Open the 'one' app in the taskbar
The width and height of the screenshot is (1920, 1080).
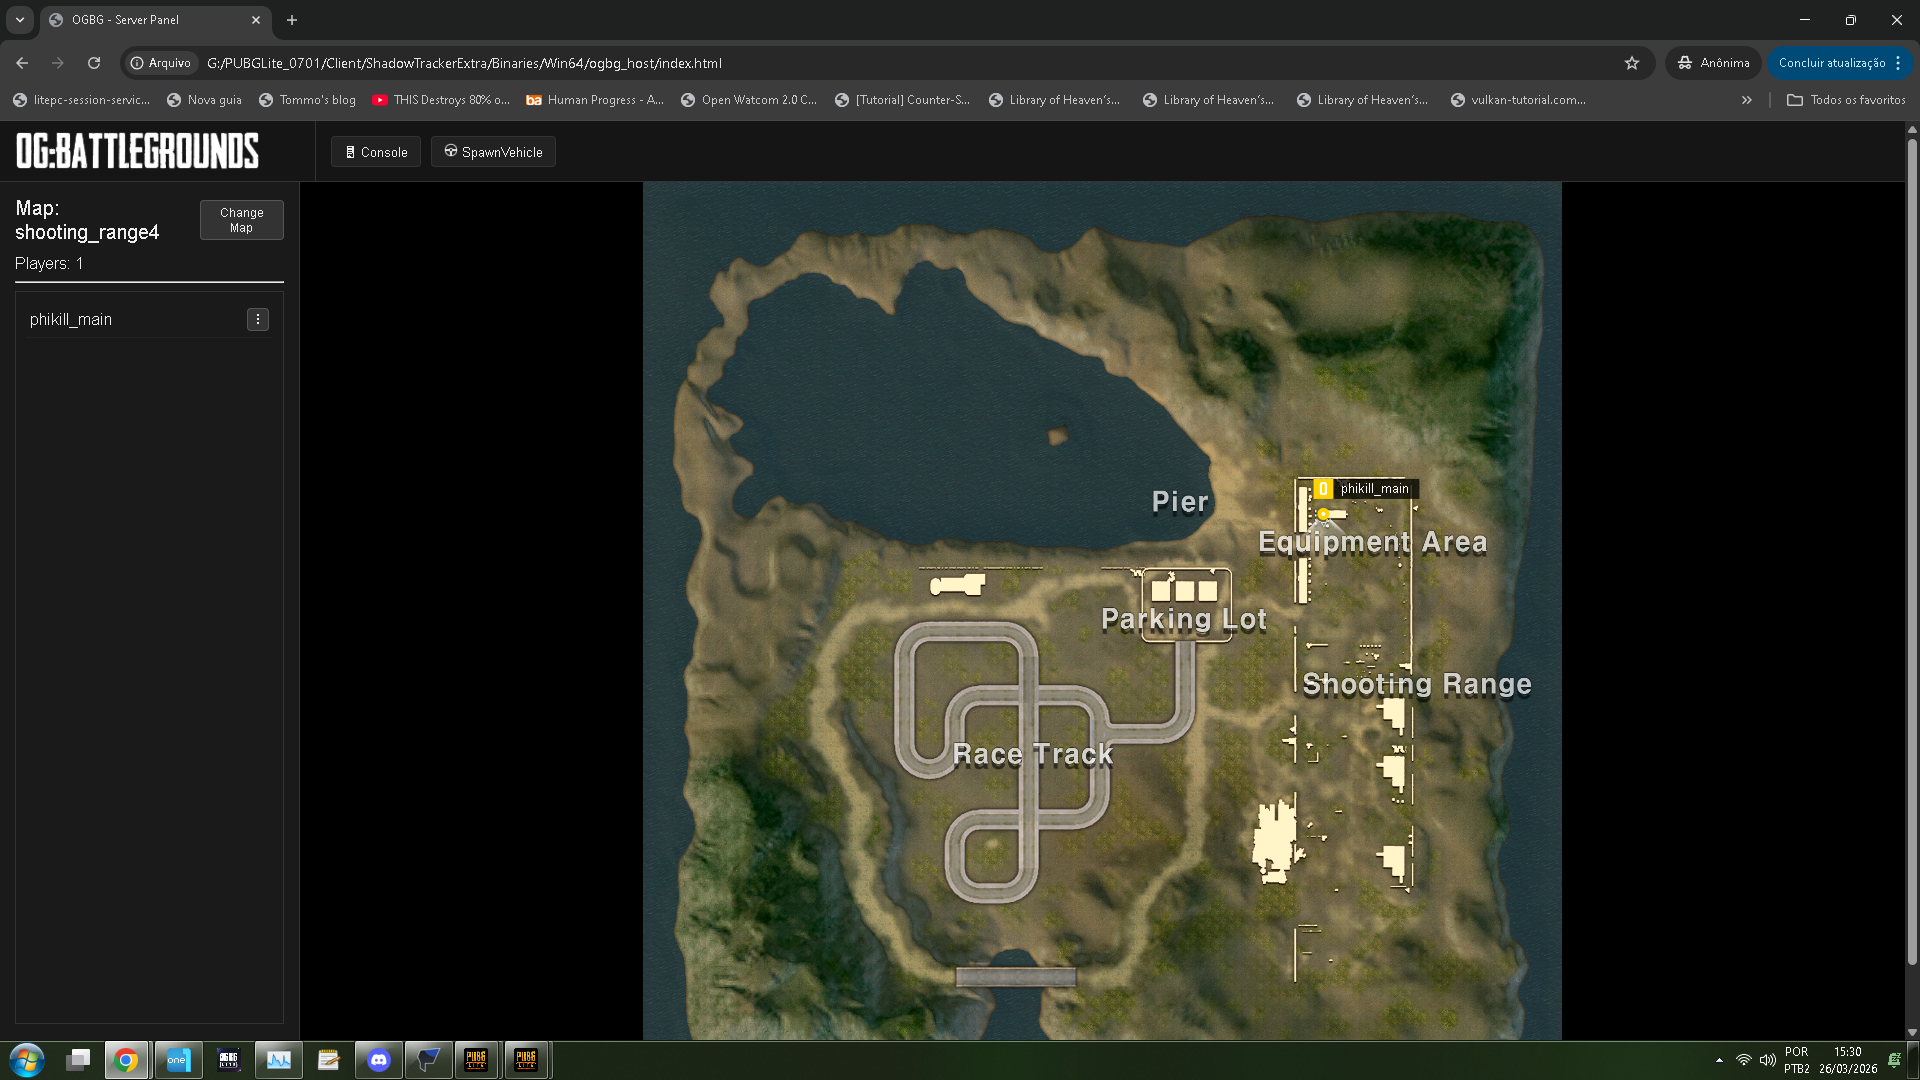tap(178, 1060)
